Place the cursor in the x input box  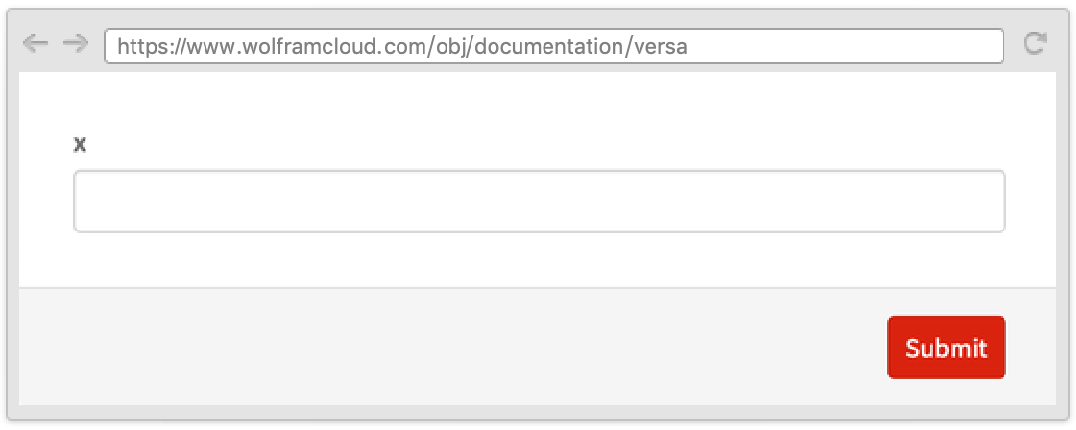[x=539, y=201]
